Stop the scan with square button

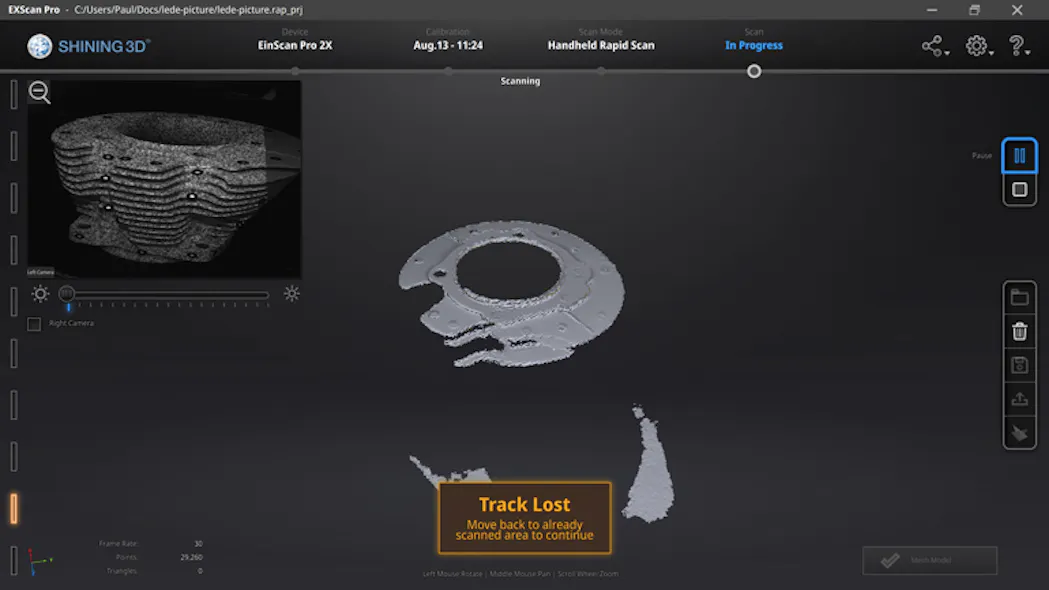pyautogui.click(x=1019, y=190)
